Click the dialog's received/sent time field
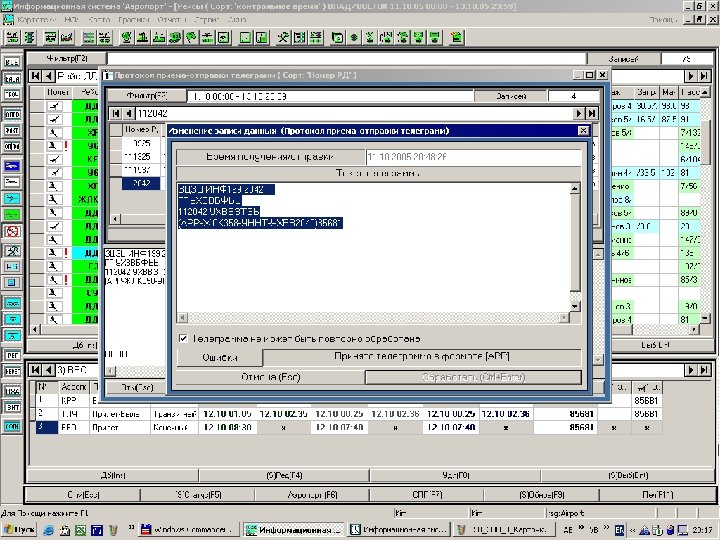Image resolution: width=720 pixels, height=540 pixels. (473, 157)
